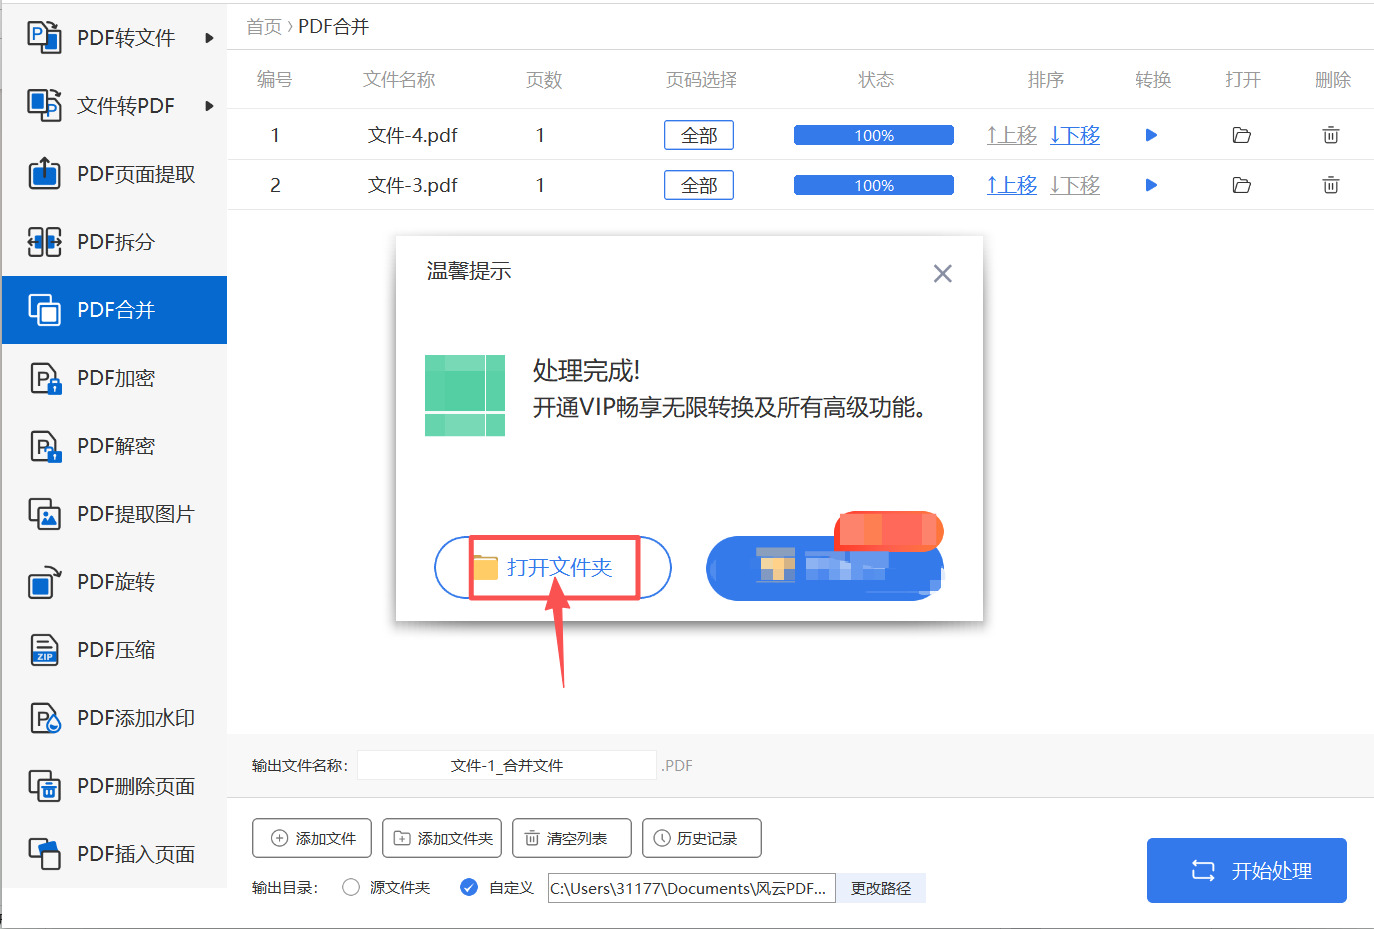Open output folder icon for 文件-4.pdf row

click(1241, 134)
